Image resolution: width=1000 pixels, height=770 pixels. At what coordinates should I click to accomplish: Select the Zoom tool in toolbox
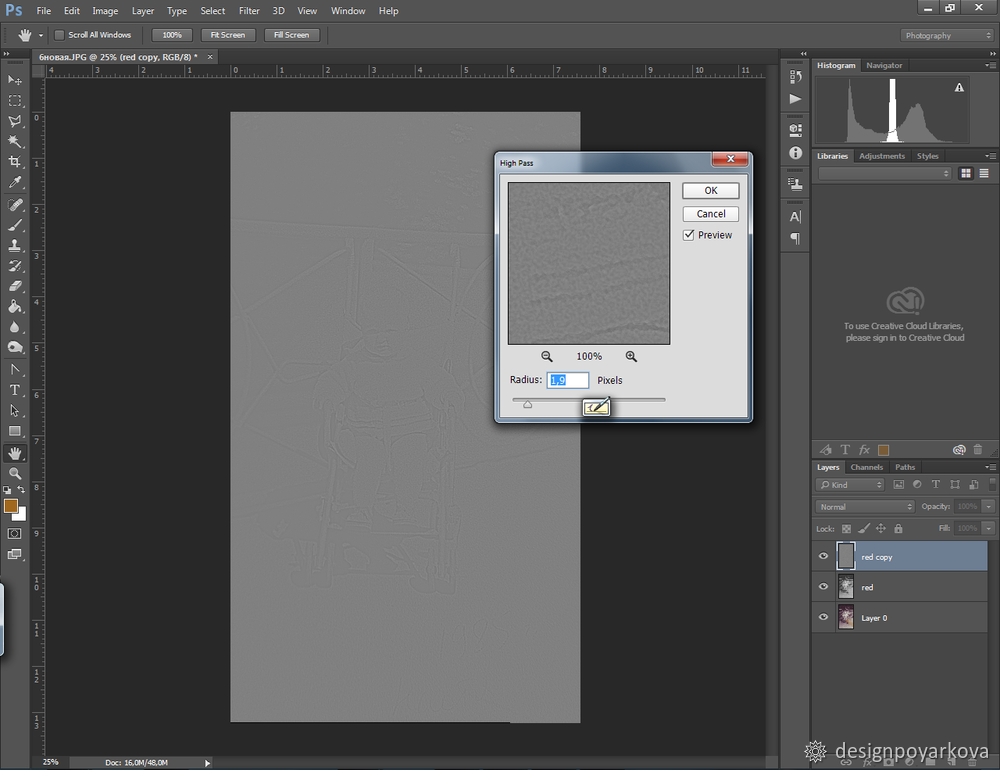coord(15,473)
